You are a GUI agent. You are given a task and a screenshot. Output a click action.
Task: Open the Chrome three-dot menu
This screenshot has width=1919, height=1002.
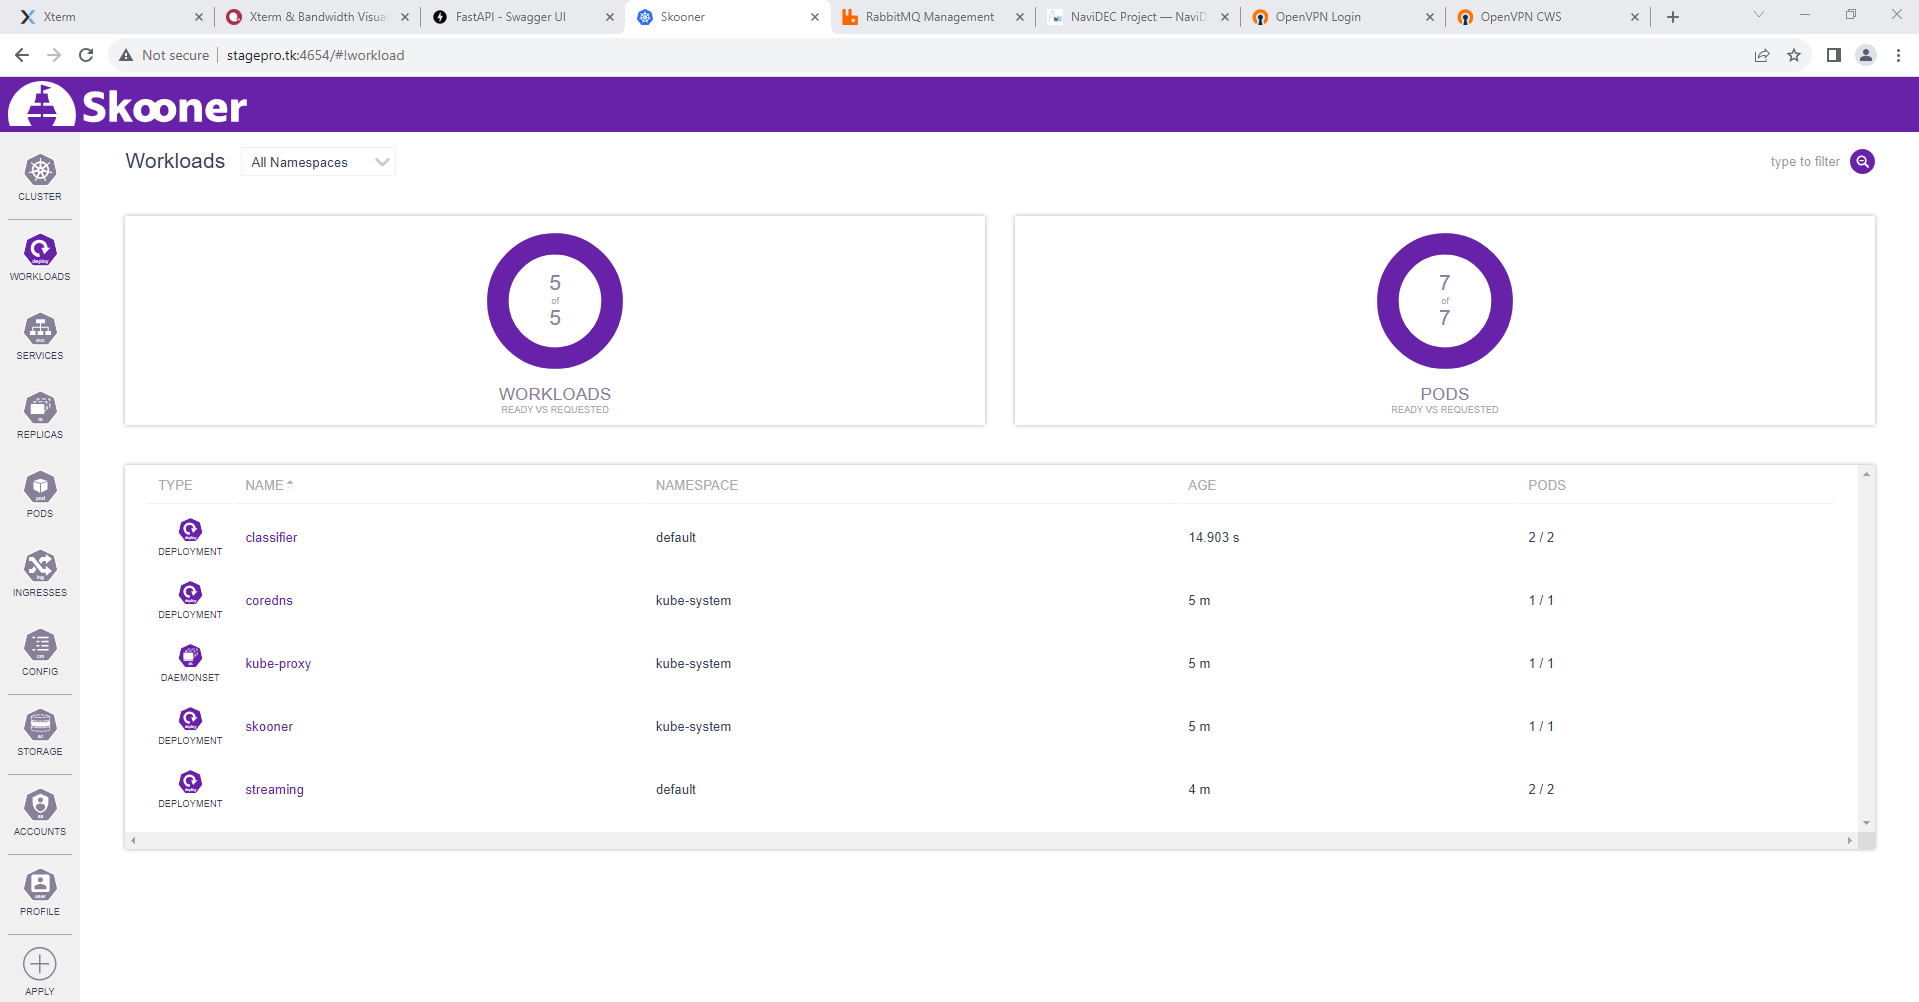point(1898,55)
